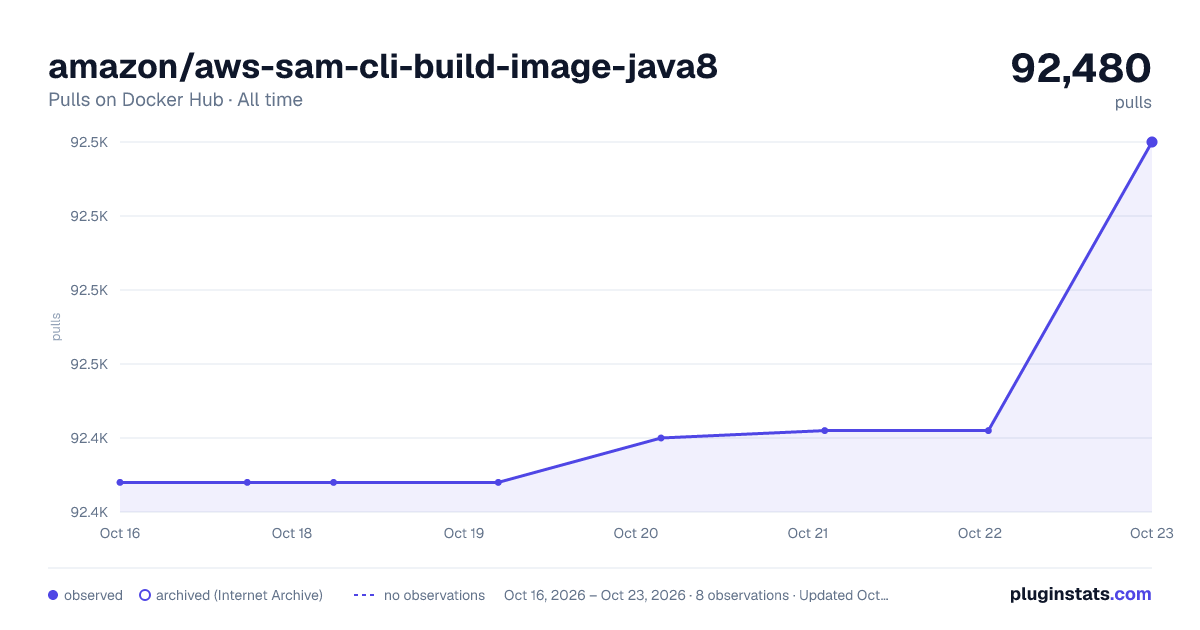Click the 'Oct 19' axis label

click(x=464, y=533)
